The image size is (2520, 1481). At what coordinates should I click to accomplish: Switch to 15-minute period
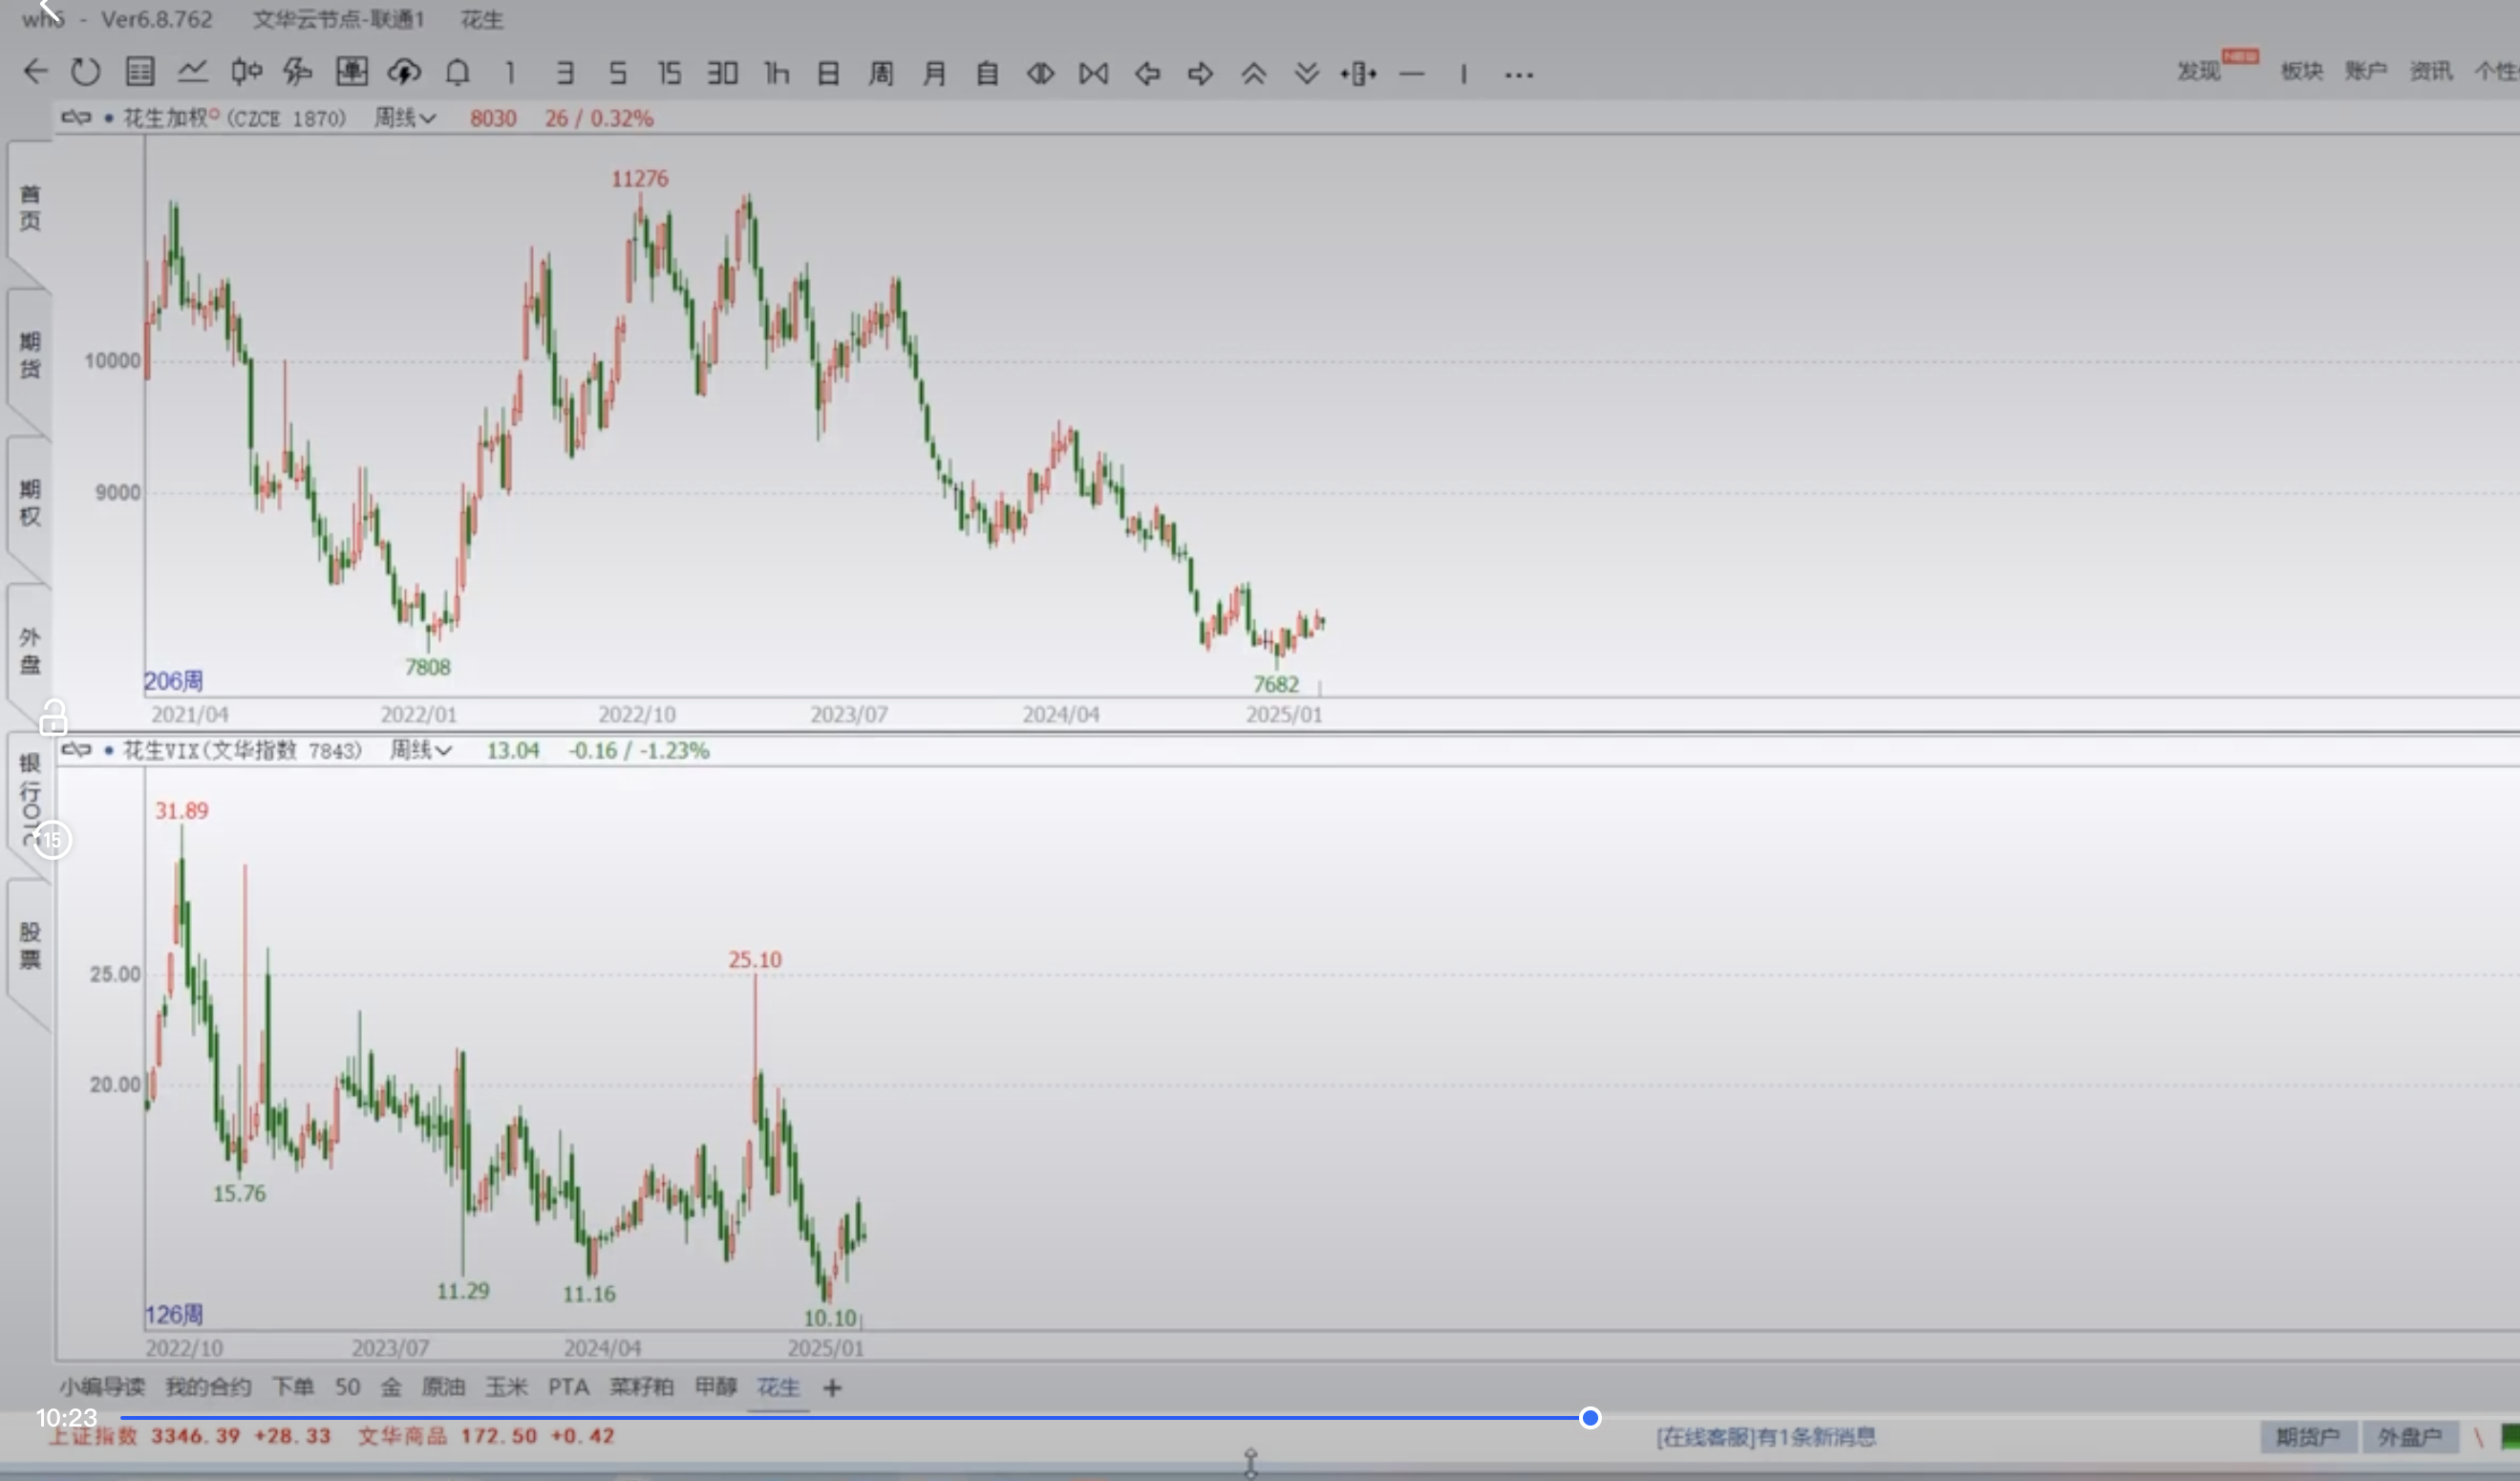coord(669,73)
